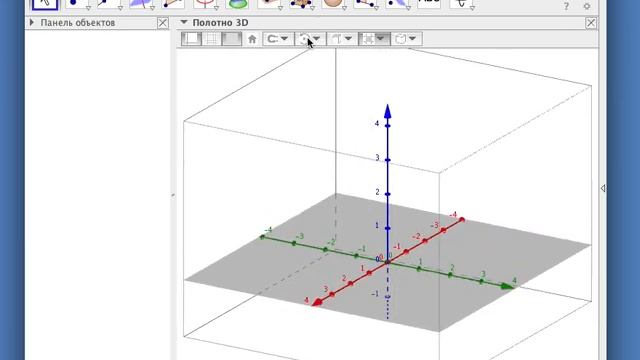Select the Circle with Axis tool
Image resolution: width=640 pixels, height=360 pixels.
point(205,4)
